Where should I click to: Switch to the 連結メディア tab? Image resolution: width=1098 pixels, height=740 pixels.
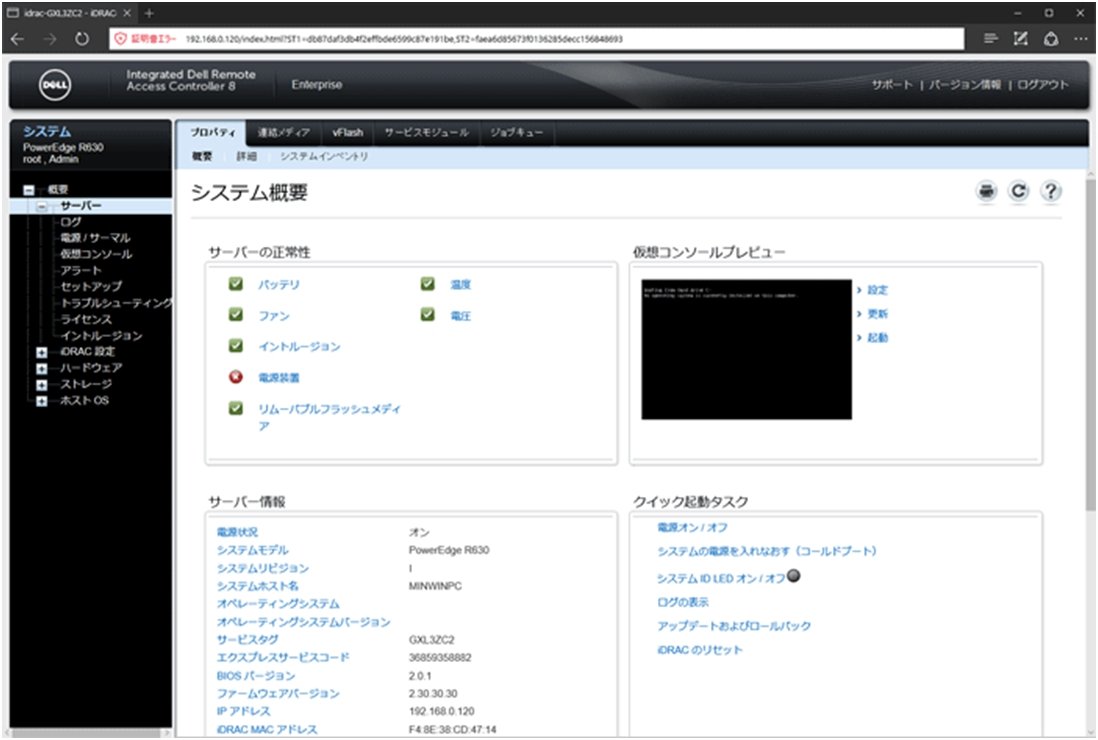283,132
